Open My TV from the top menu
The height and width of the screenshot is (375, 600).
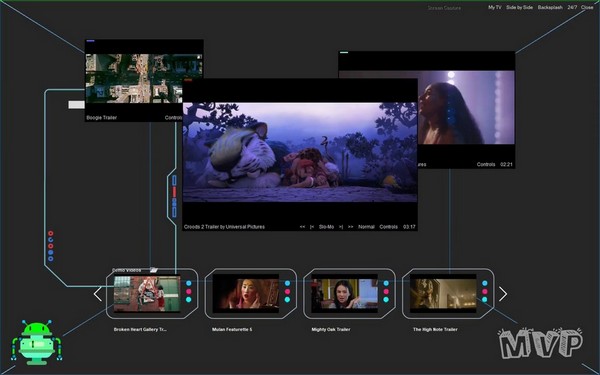(x=494, y=7)
